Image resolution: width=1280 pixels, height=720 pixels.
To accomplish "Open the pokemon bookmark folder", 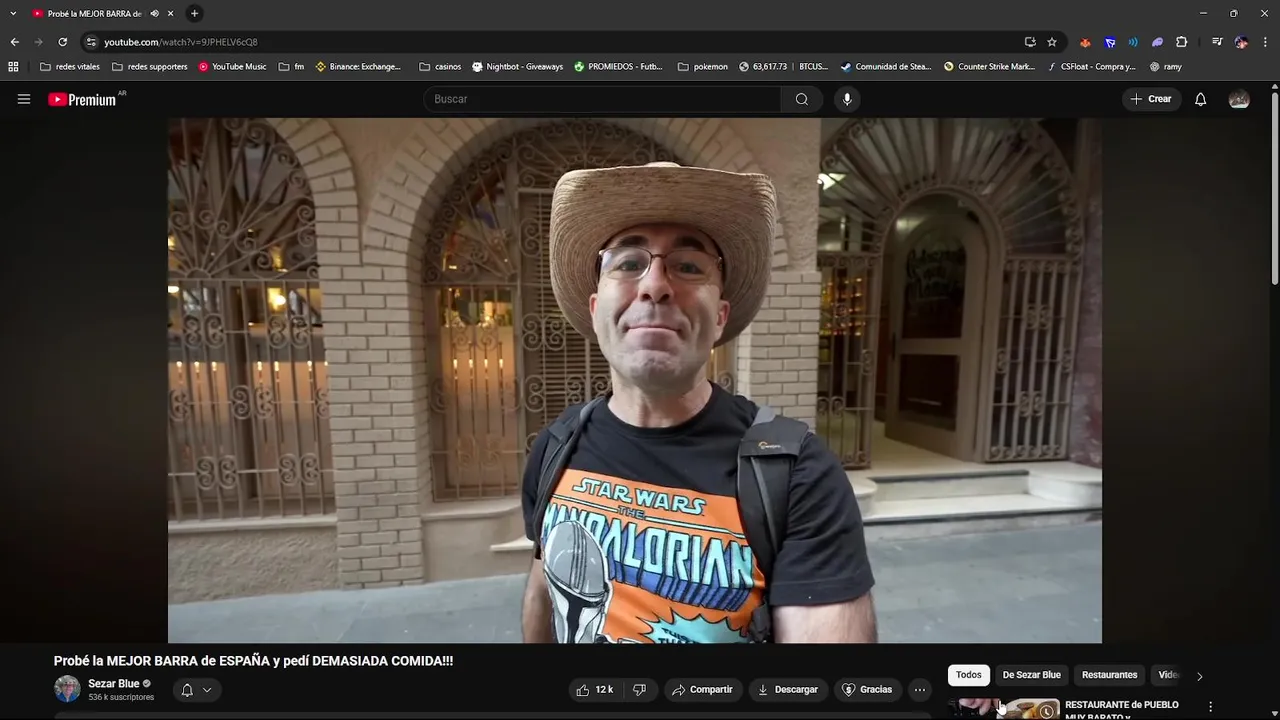I will 703,67.
